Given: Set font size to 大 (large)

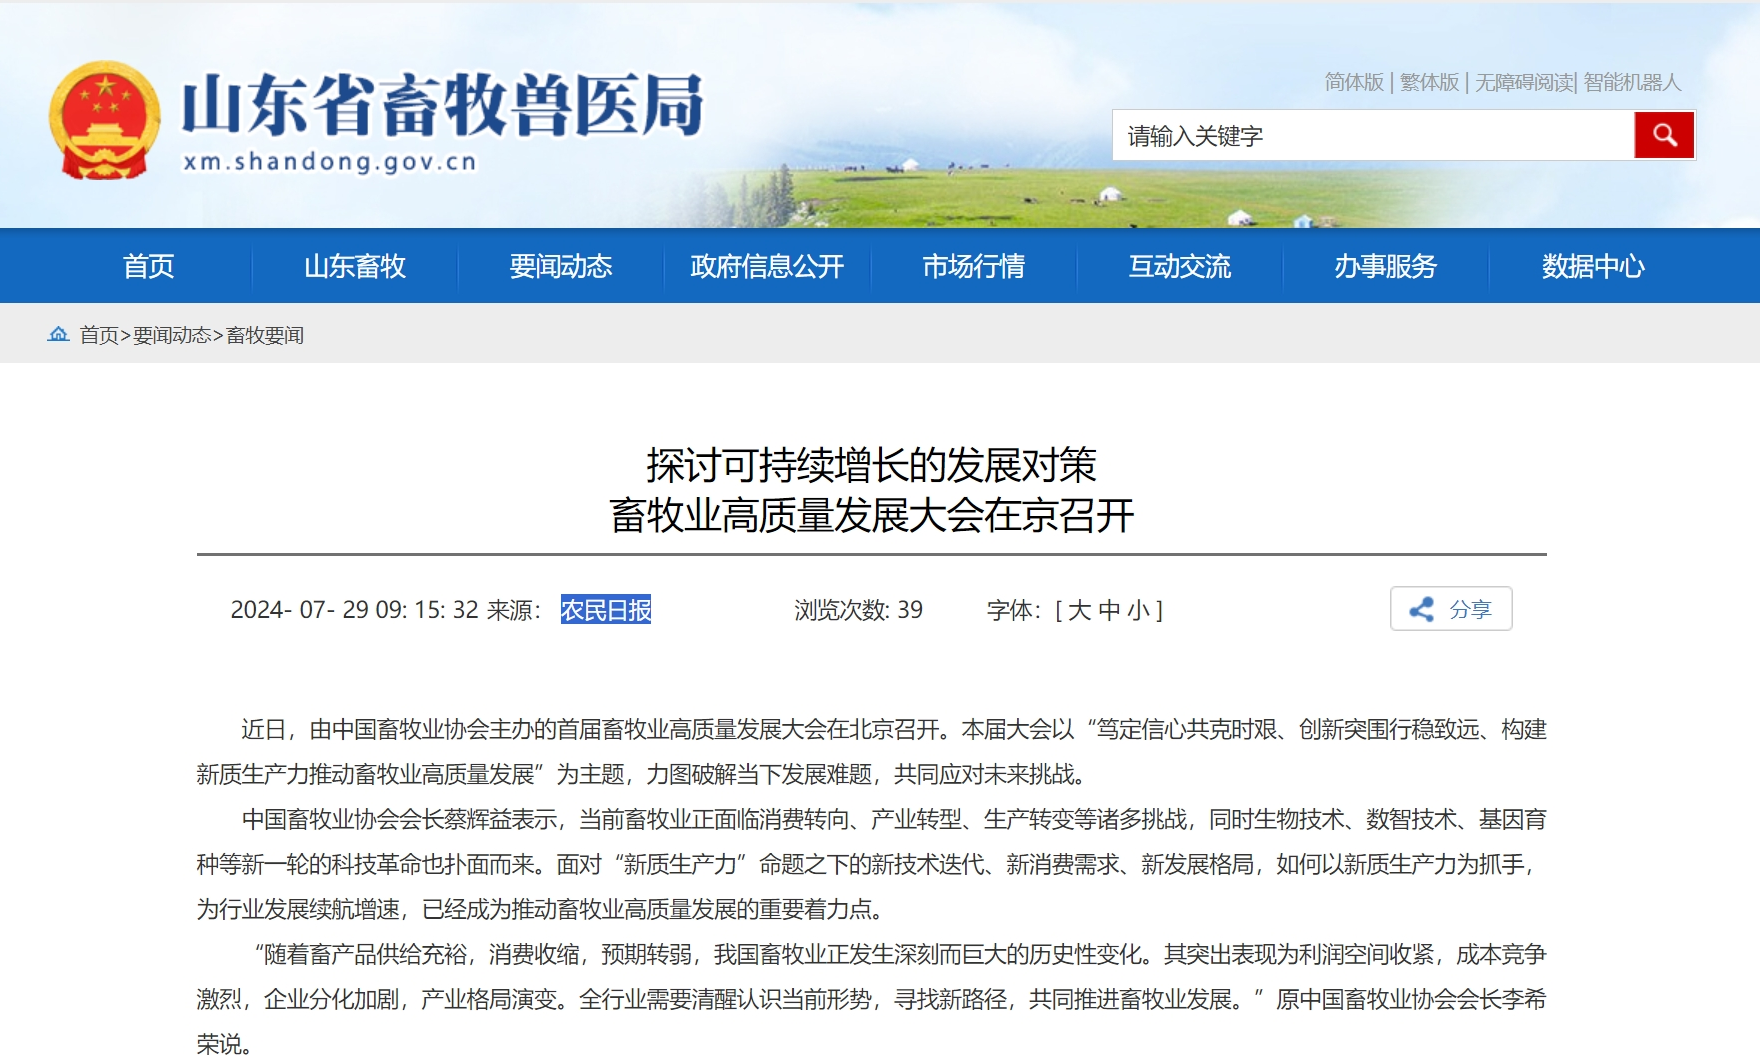Looking at the screenshot, I should point(1079,610).
